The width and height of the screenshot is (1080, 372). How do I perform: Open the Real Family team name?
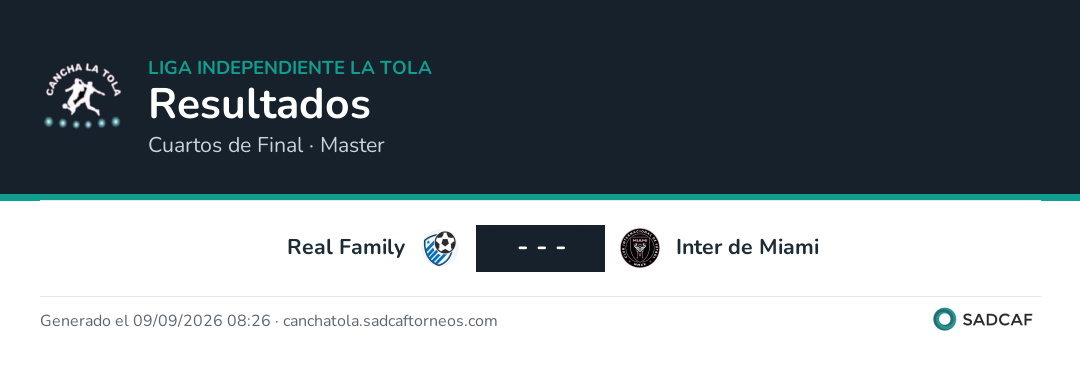[x=346, y=247]
